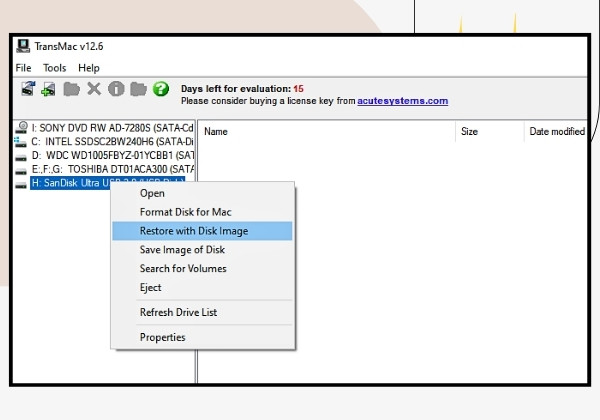The image size is (600, 420).
Task: Click the info properties toolbar icon
Action: click(116, 89)
